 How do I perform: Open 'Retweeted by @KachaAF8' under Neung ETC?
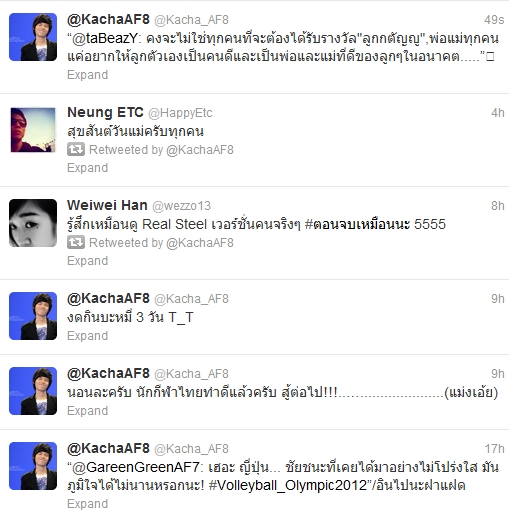161,150
